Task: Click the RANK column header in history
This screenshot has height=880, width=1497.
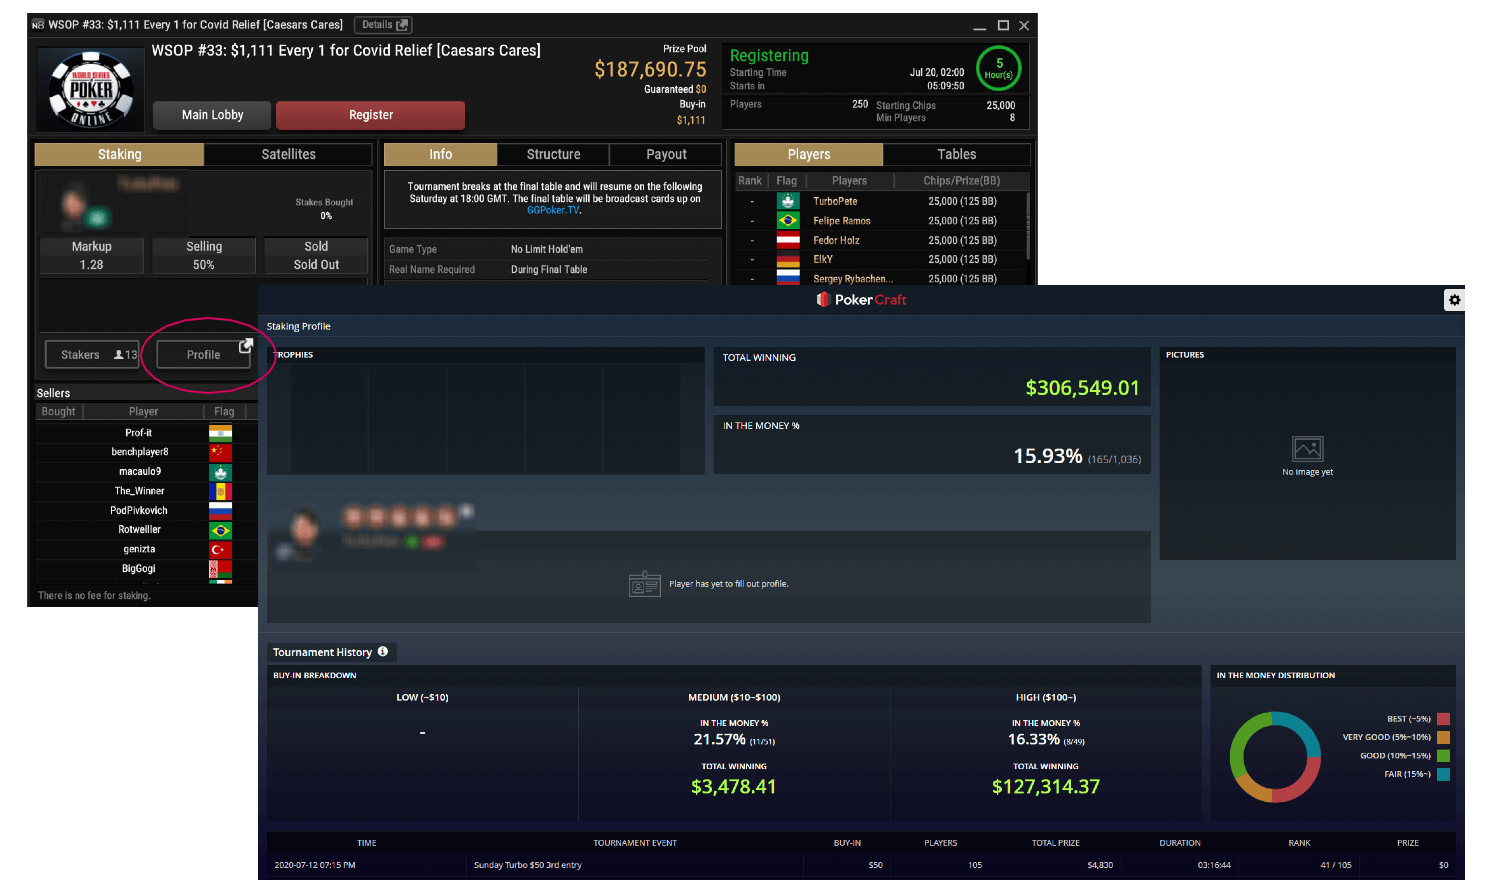Action: coord(1299,843)
